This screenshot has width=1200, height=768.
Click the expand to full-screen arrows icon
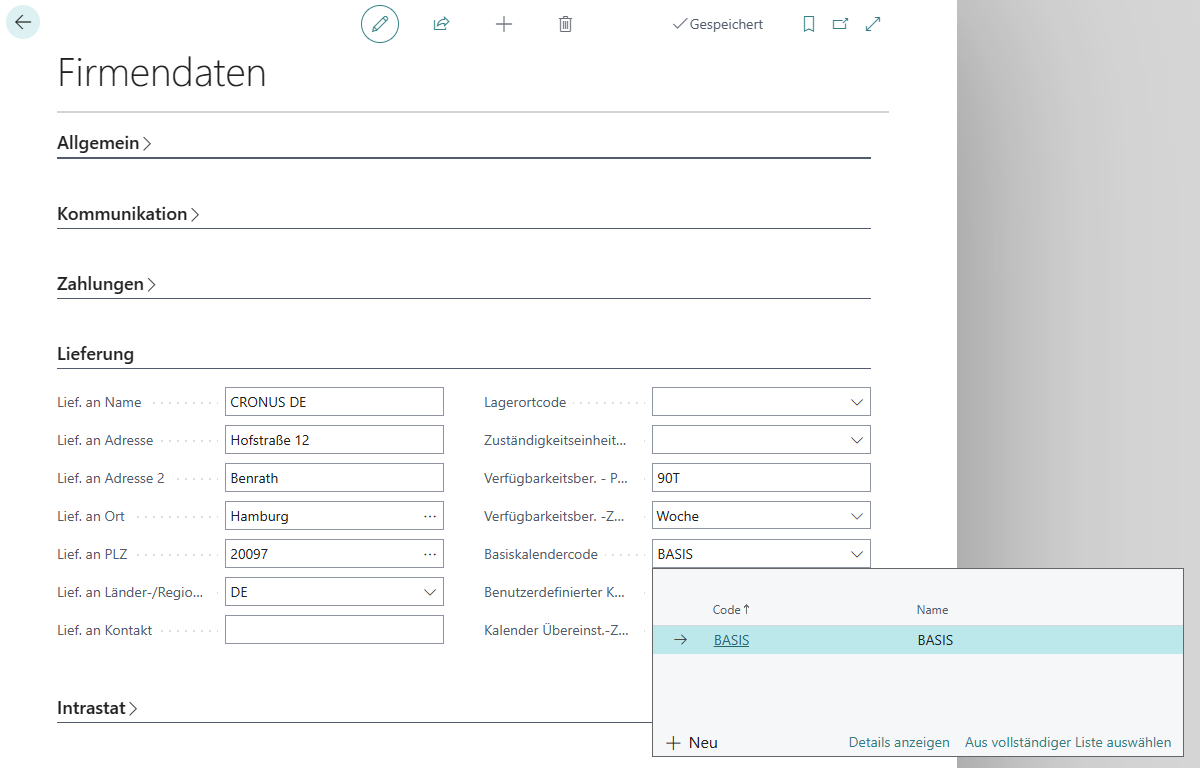pyautogui.click(x=873, y=24)
